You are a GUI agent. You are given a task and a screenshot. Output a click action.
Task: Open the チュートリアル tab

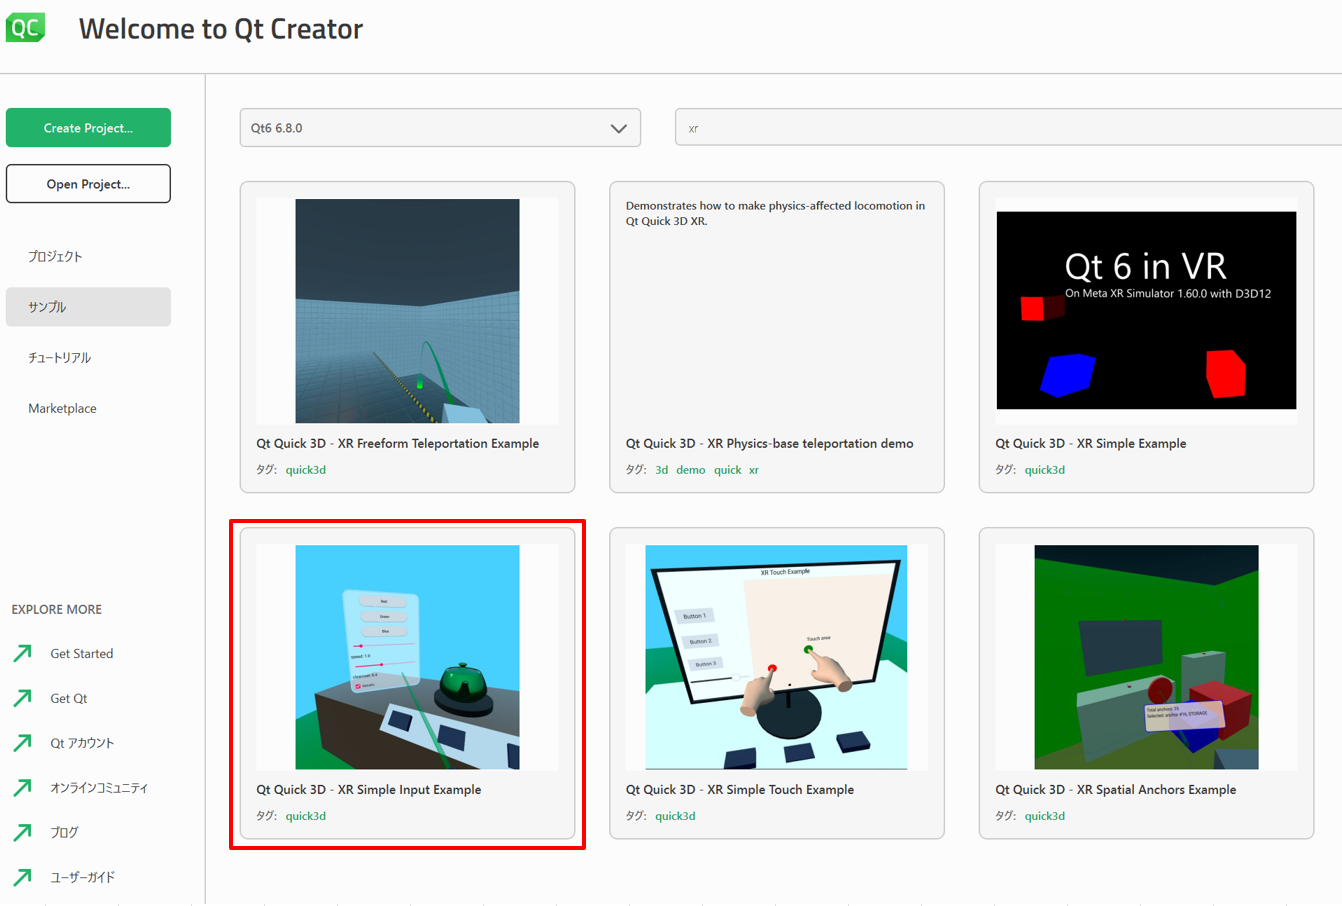60,358
